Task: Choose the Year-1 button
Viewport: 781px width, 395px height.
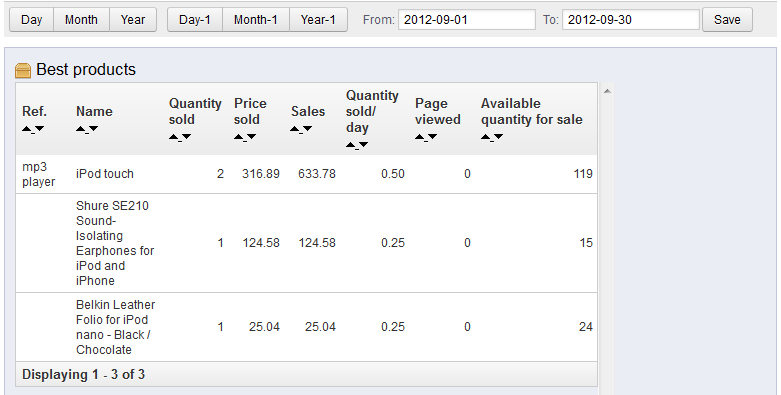Action: [318, 20]
